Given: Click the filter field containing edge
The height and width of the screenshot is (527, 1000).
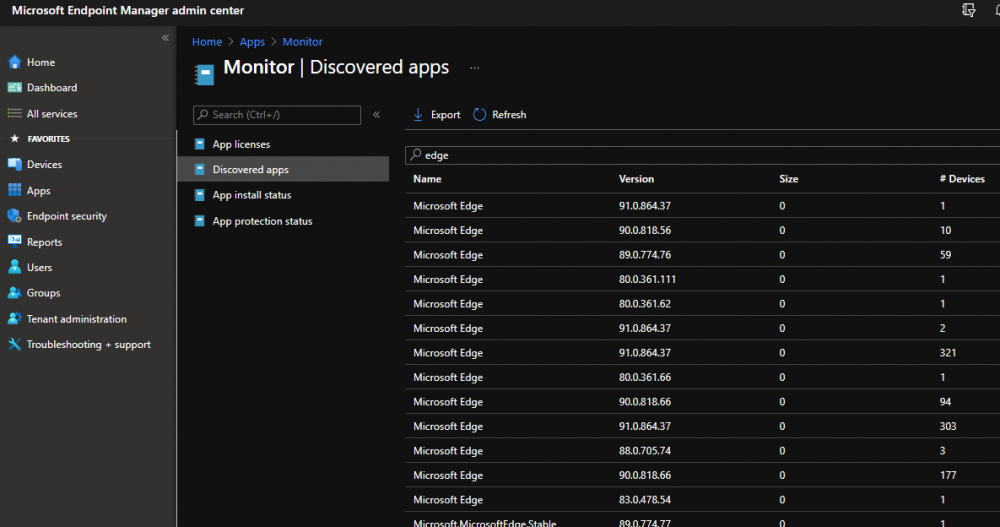Looking at the screenshot, I should [702, 155].
